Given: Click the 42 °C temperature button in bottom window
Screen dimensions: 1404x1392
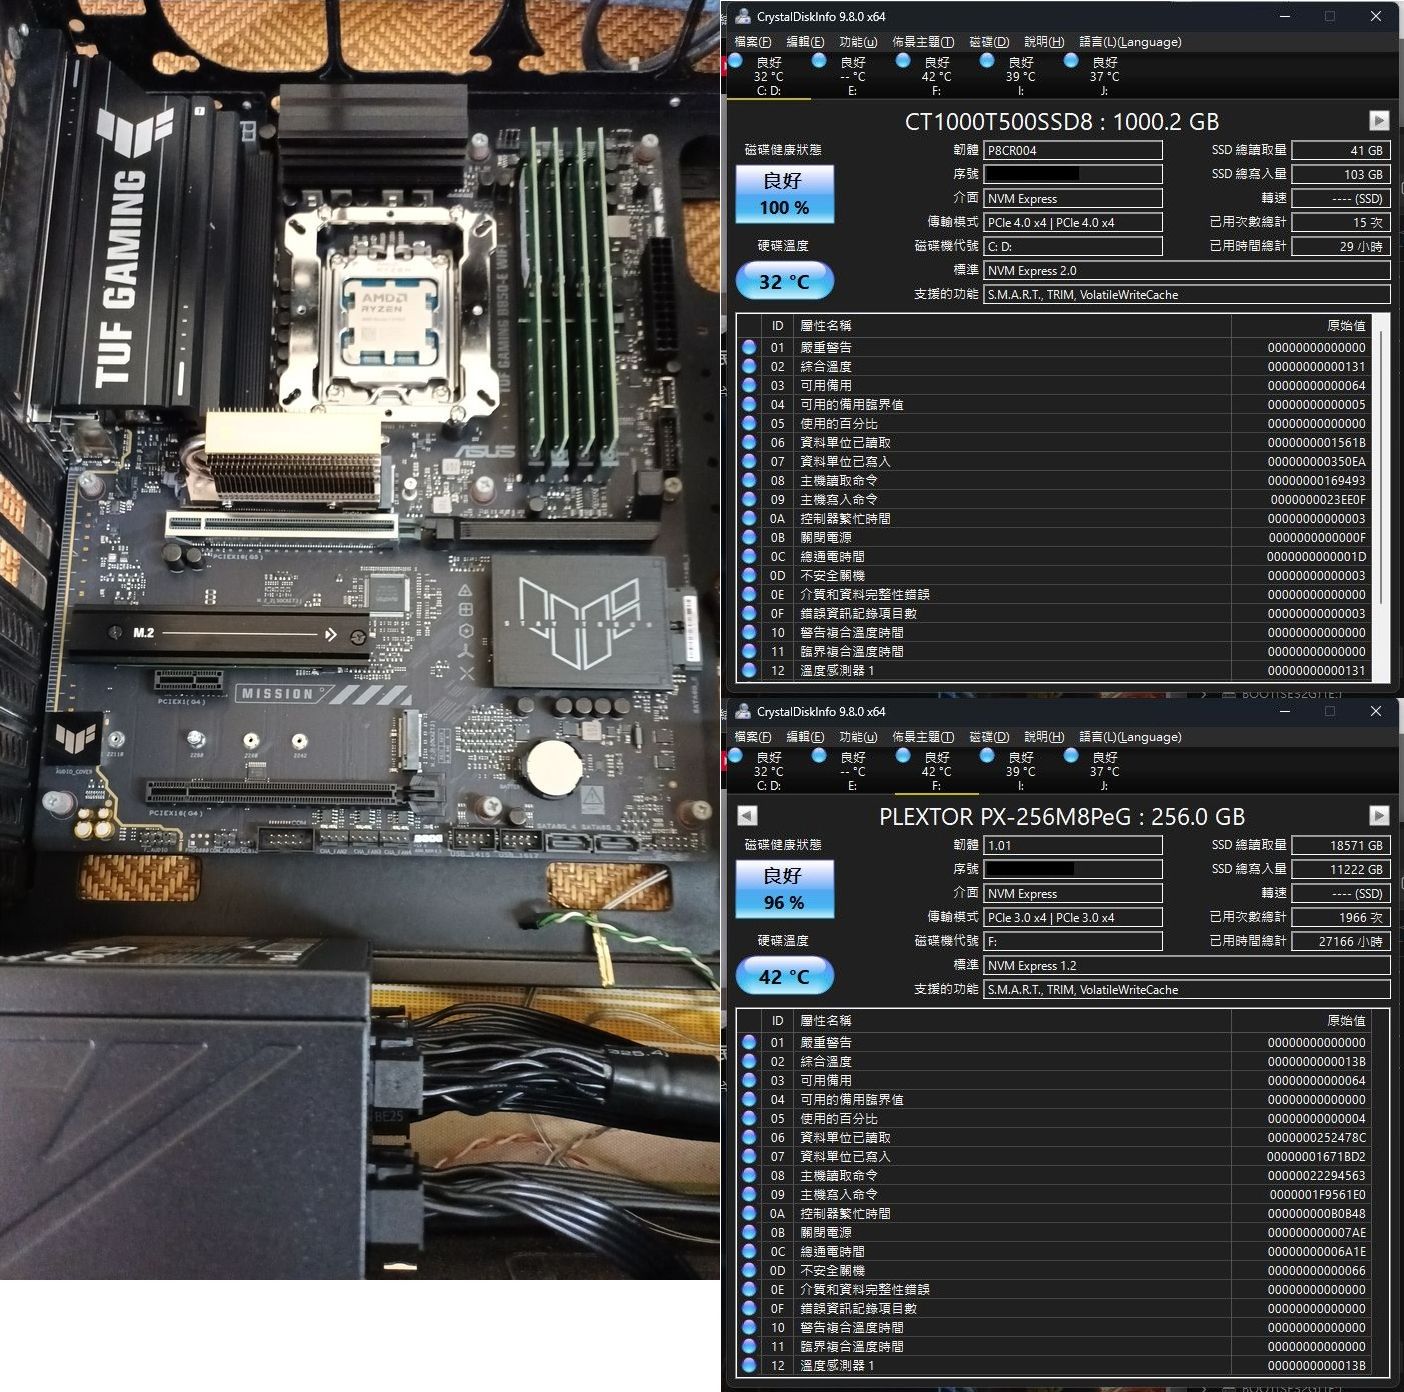Looking at the screenshot, I should pos(784,976).
